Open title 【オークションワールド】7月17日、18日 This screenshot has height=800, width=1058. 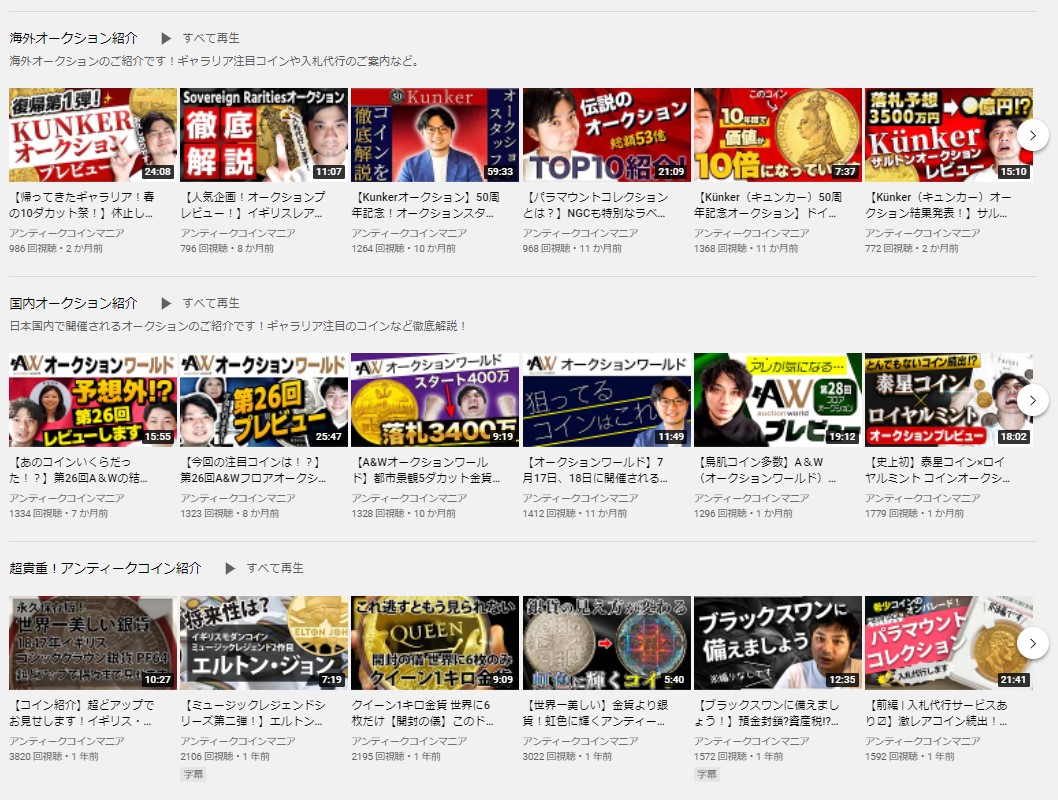(x=595, y=470)
